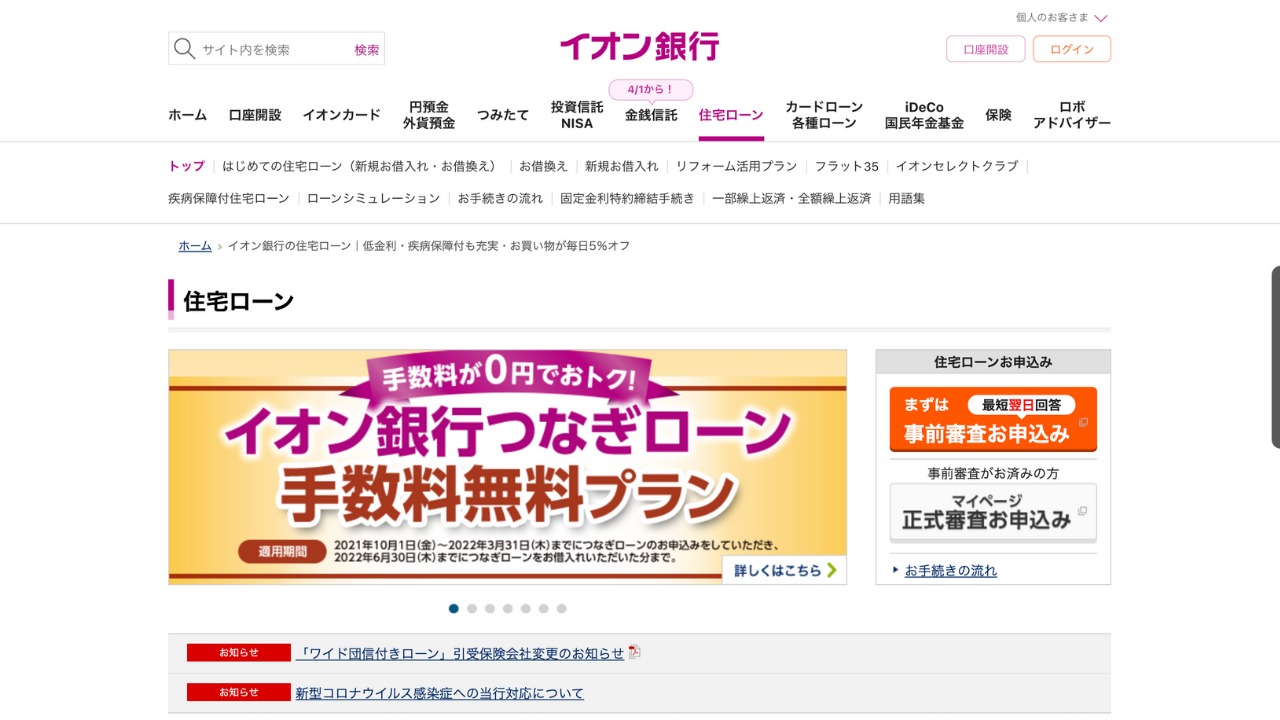Click the 検索 search button

(x=367, y=49)
